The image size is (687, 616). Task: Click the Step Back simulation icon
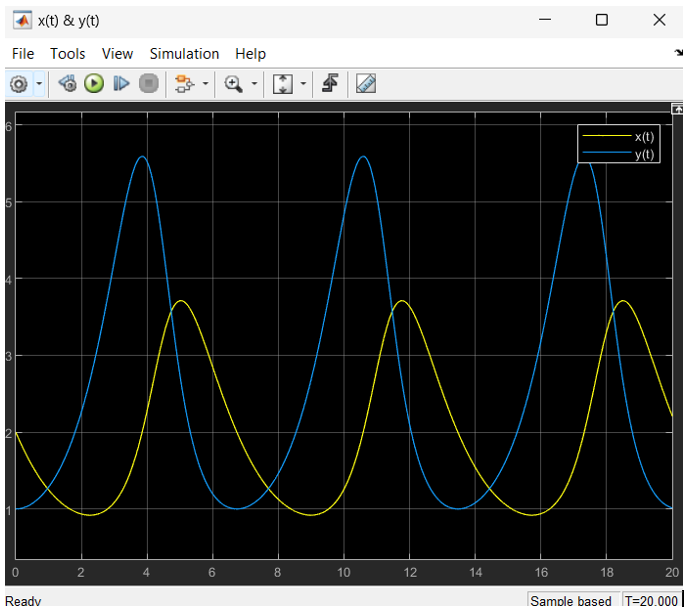click(67, 84)
